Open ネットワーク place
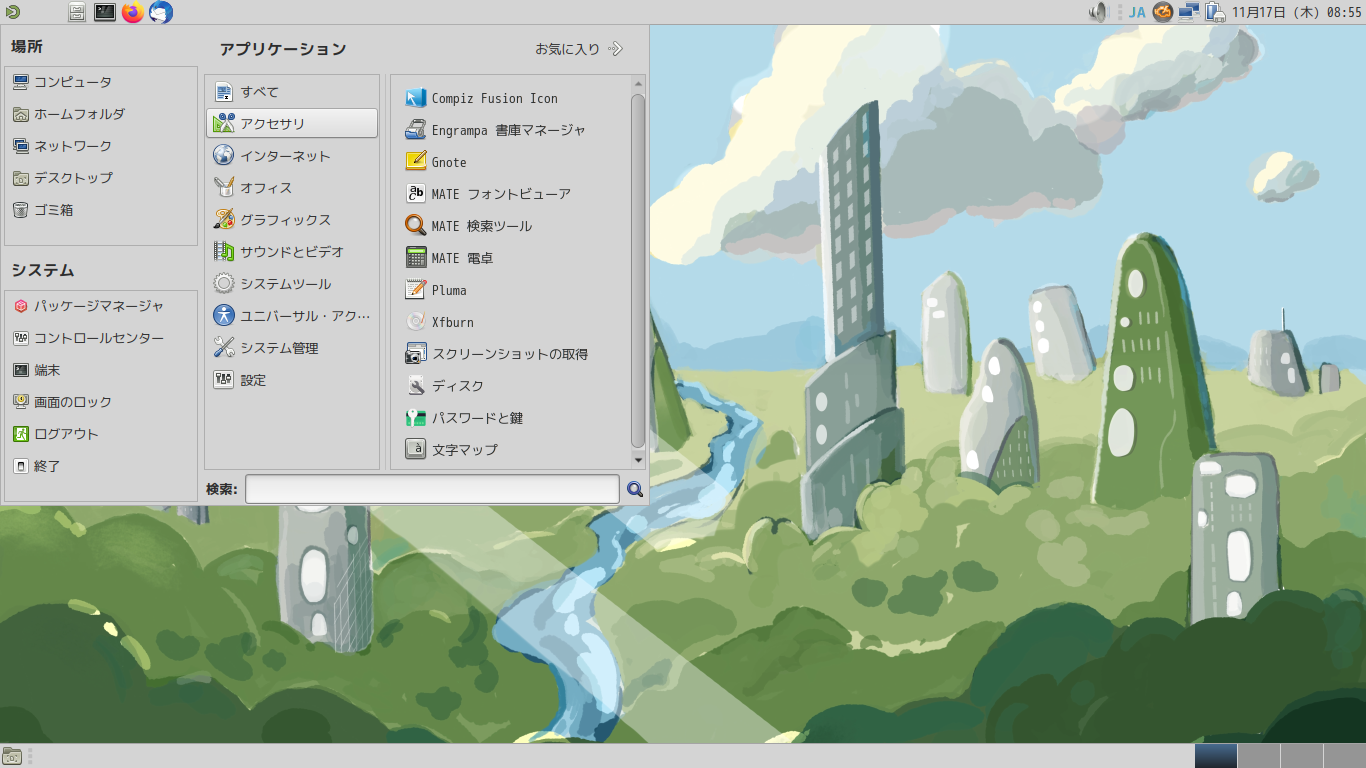The width and height of the screenshot is (1366, 768). 101,146
